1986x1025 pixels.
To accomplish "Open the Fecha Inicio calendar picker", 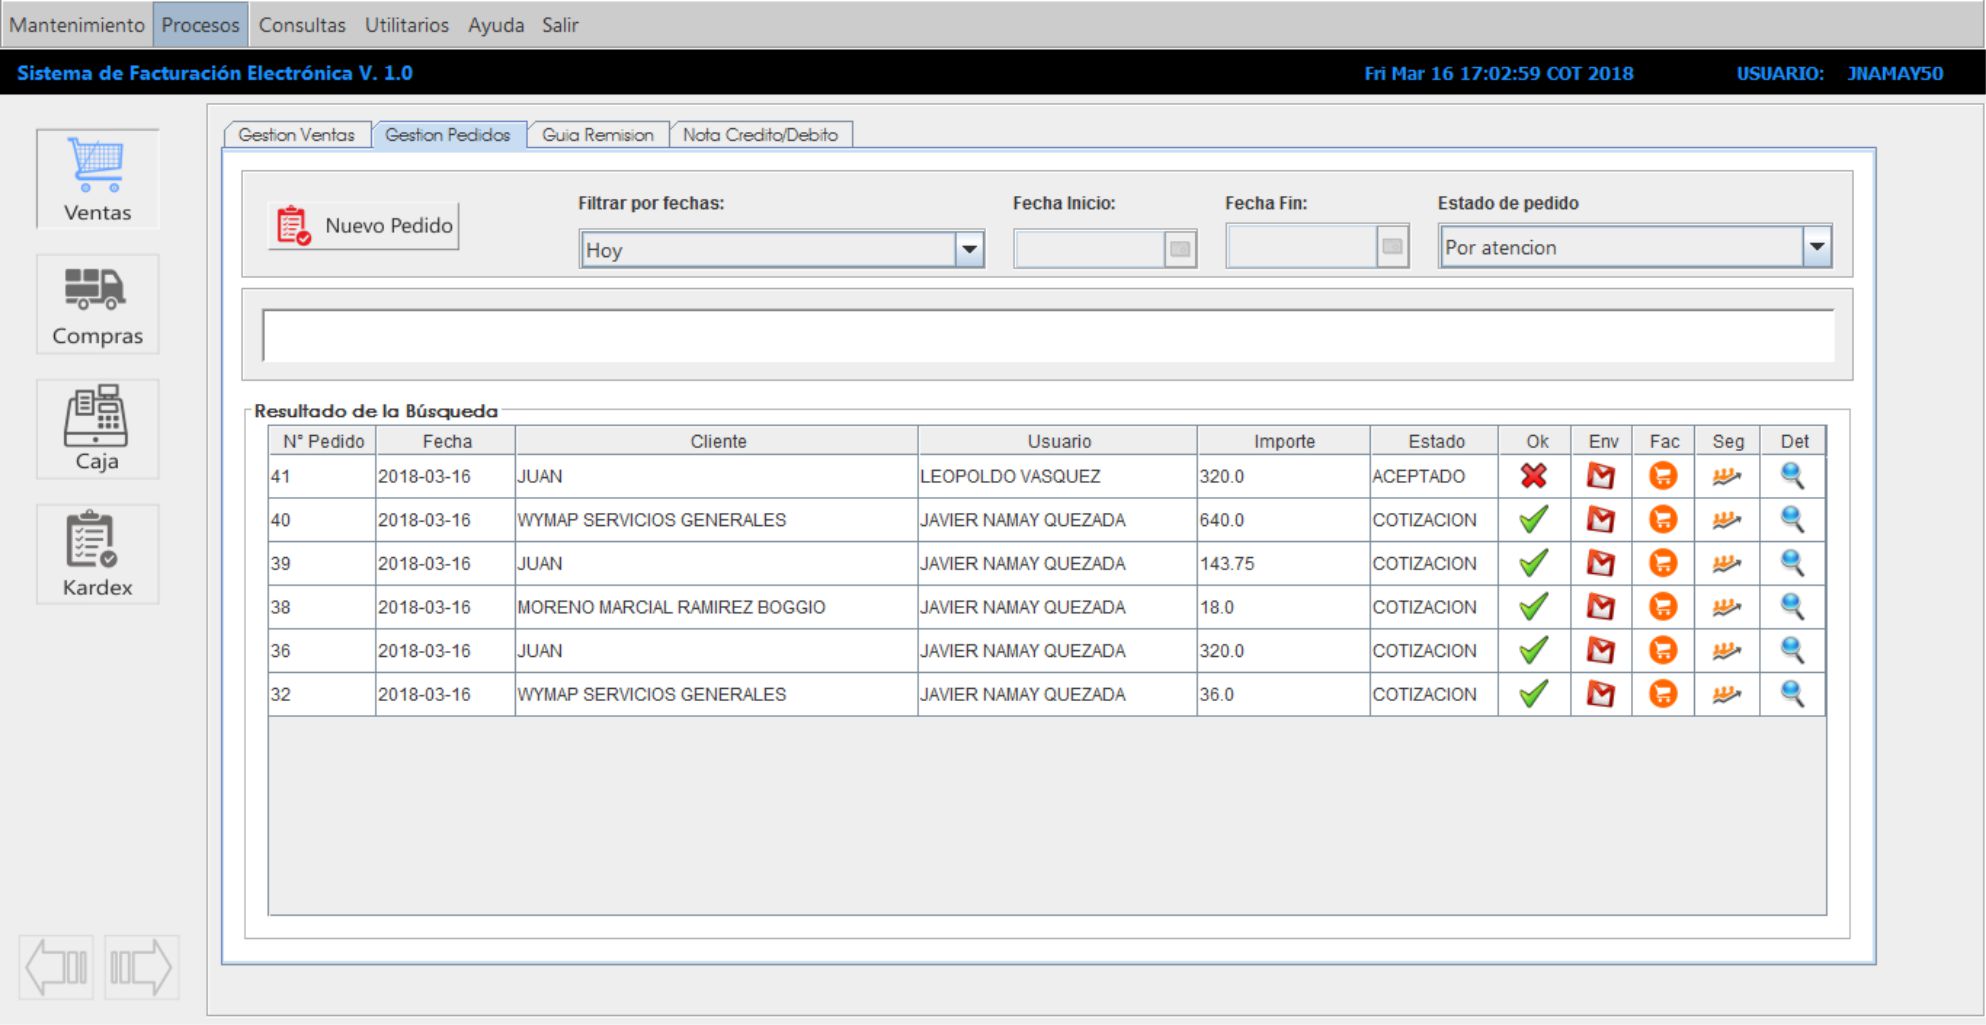I will [1180, 249].
